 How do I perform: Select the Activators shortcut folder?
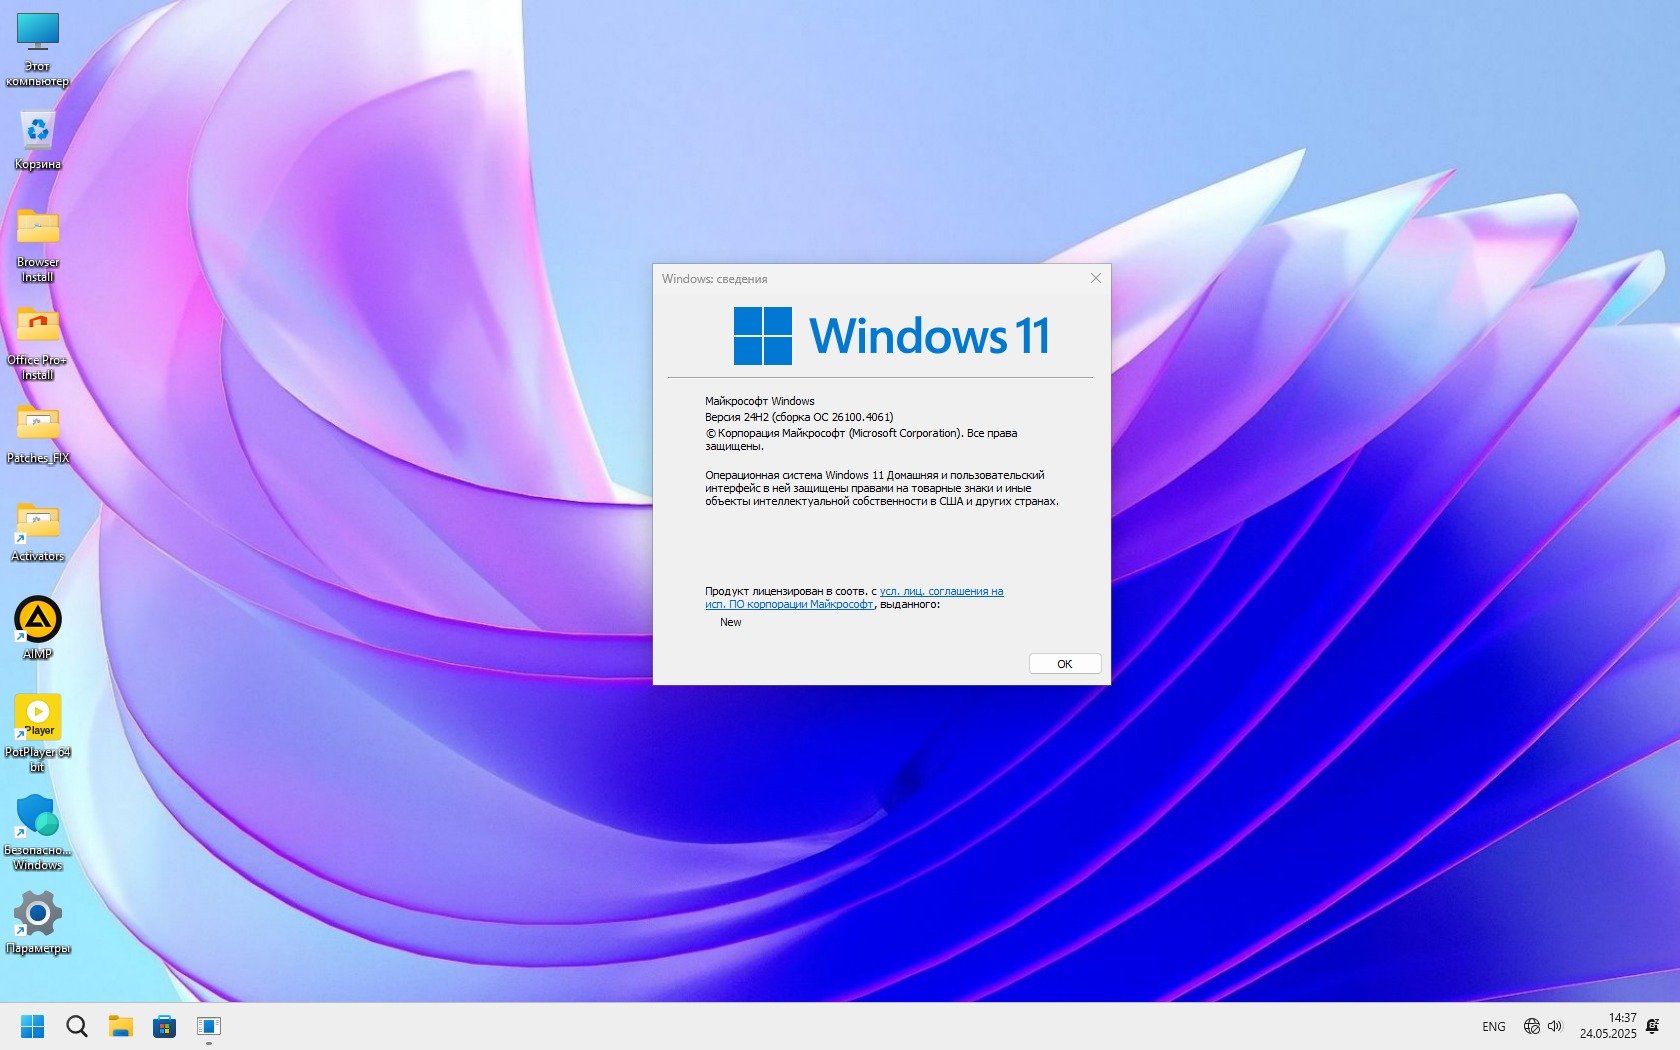point(38,533)
